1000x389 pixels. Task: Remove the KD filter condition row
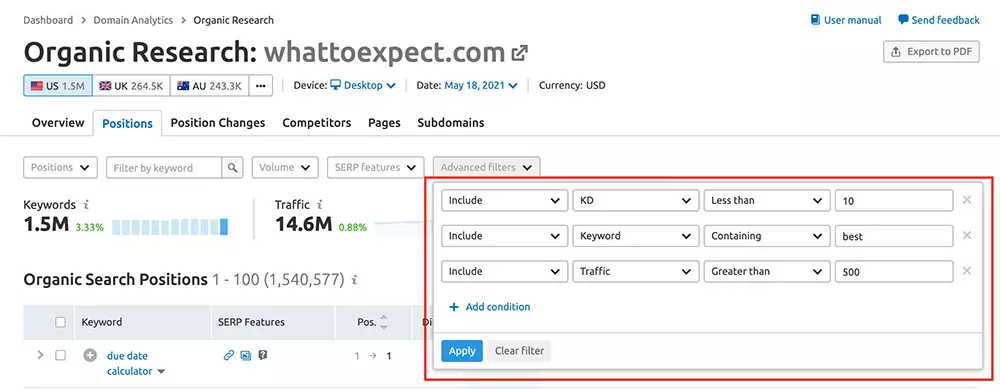967,200
